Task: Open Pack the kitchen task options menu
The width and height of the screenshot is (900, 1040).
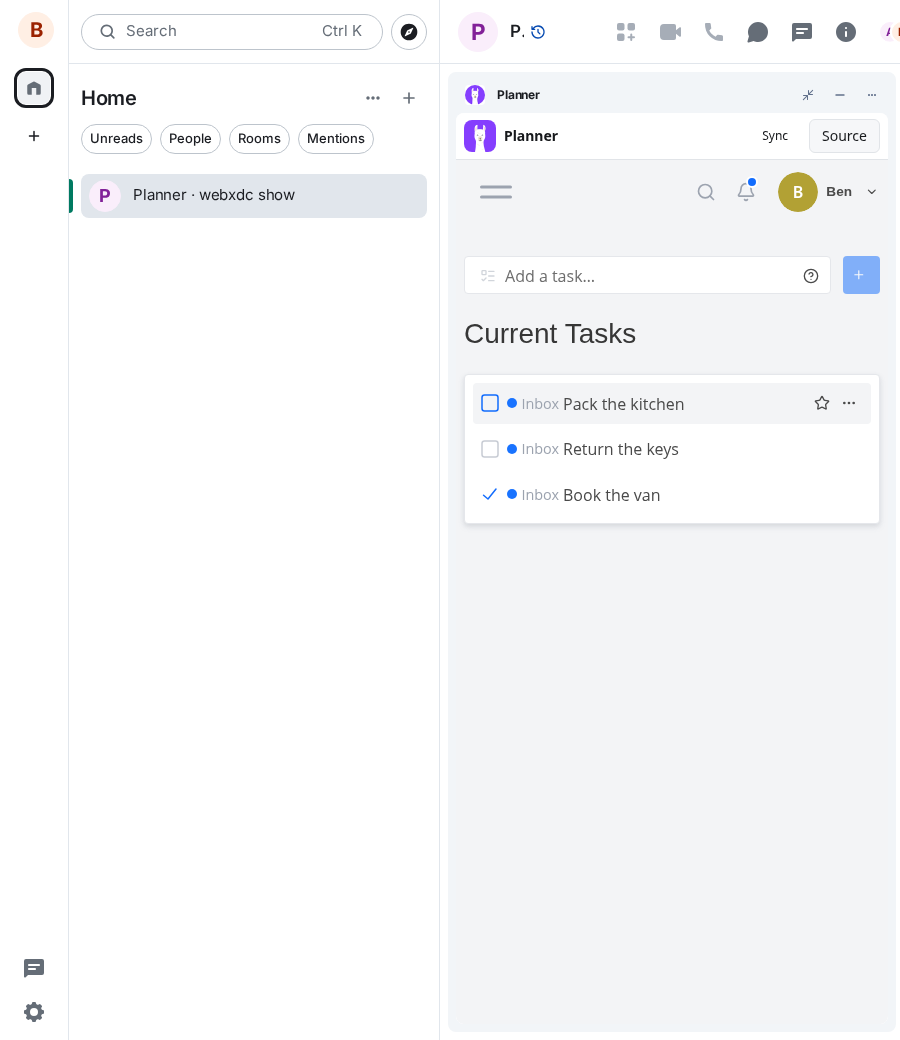Action: click(849, 403)
